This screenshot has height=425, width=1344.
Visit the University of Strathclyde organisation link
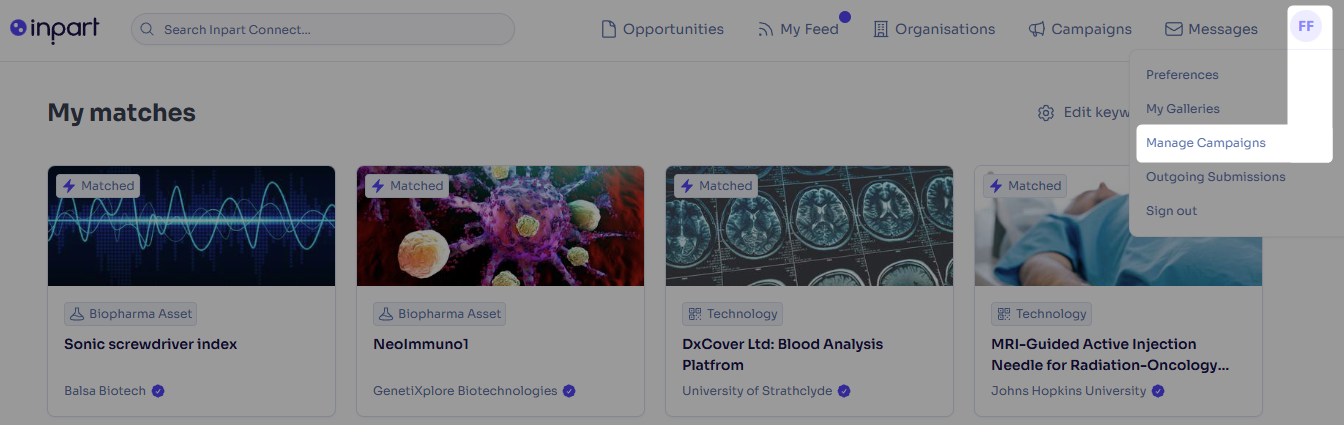click(x=757, y=391)
